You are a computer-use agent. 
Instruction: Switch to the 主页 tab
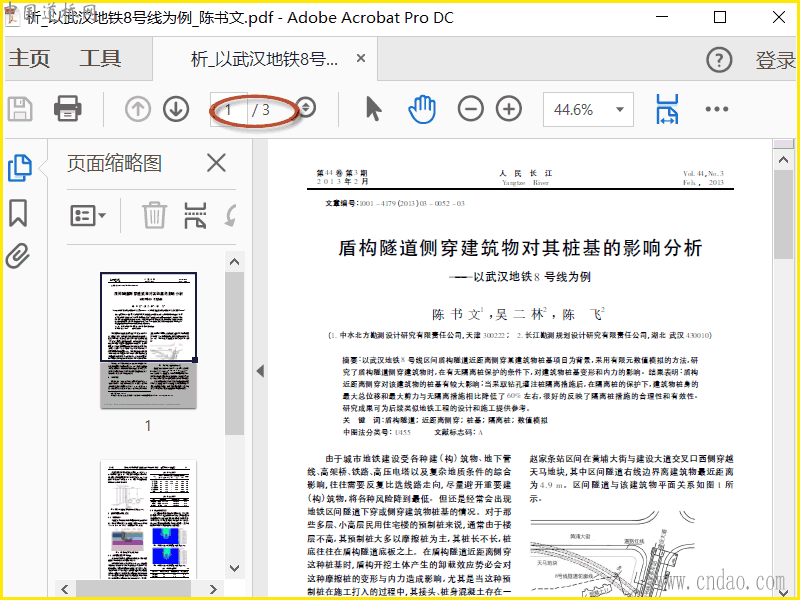click(x=29, y=58)
